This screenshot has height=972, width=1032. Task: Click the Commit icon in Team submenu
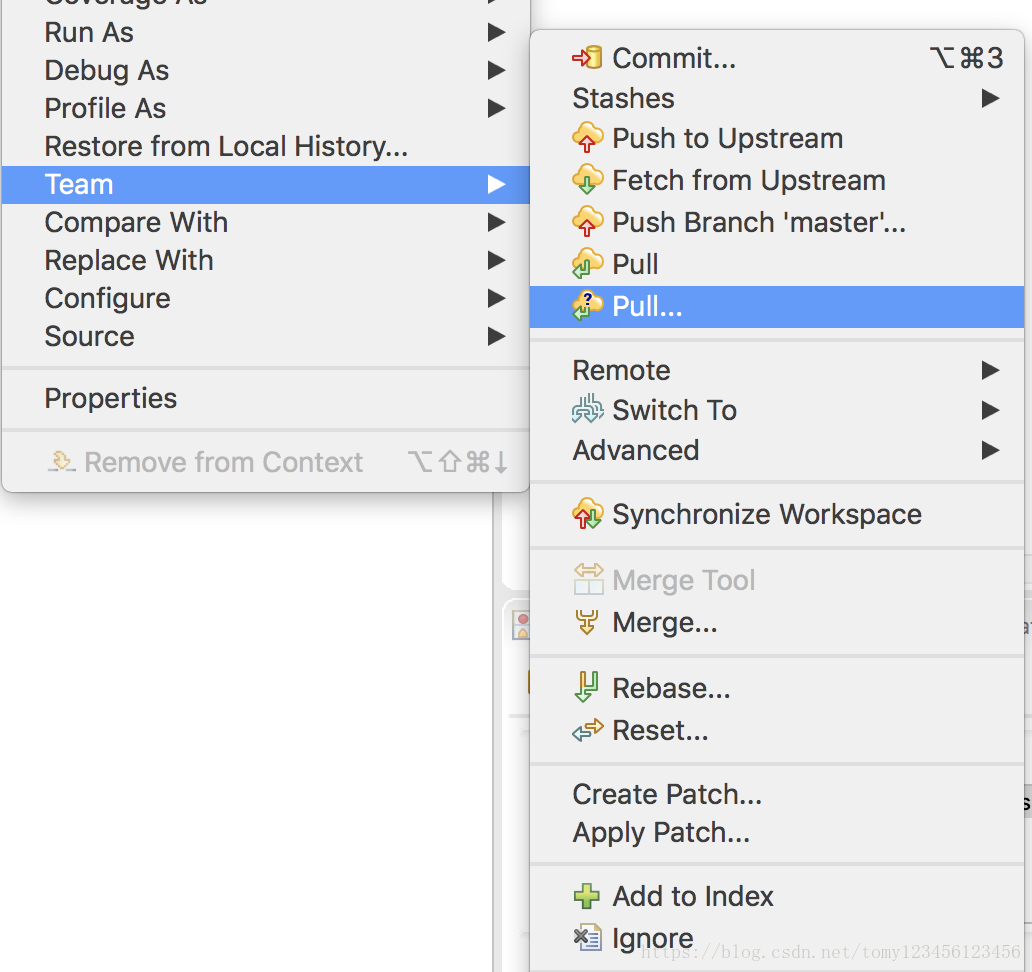[x=587, y=58]
